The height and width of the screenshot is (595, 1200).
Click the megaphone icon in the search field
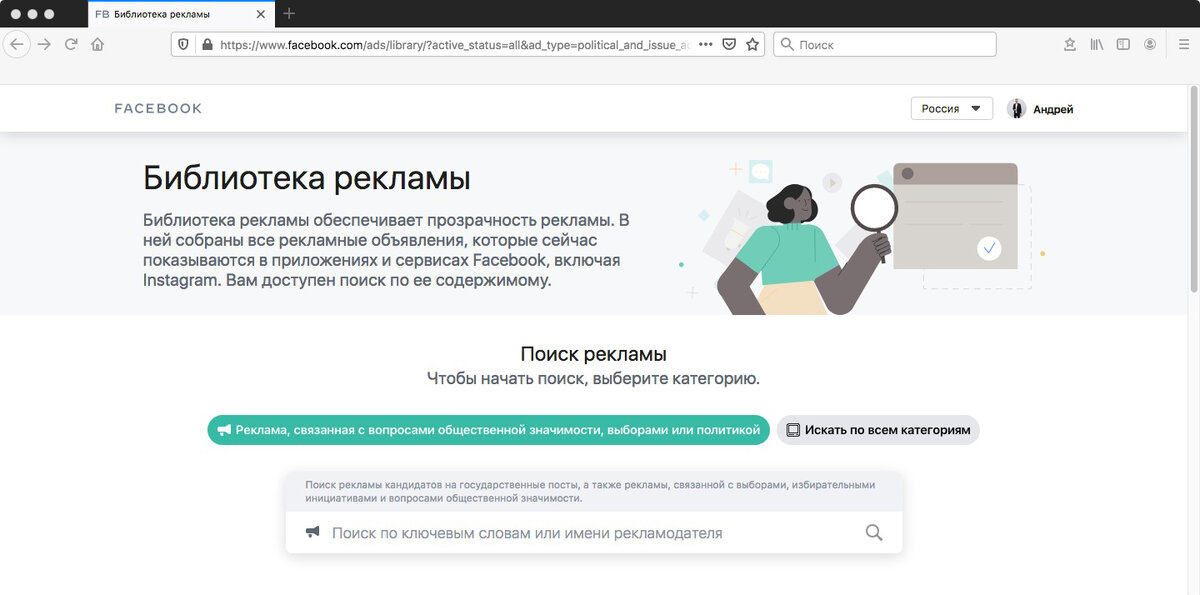[x=312, y=532]
